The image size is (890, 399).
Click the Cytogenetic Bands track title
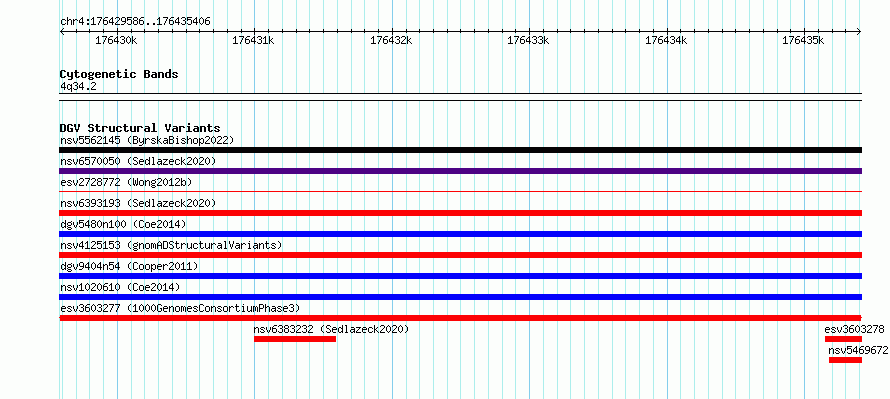click(x=119, y=74)
